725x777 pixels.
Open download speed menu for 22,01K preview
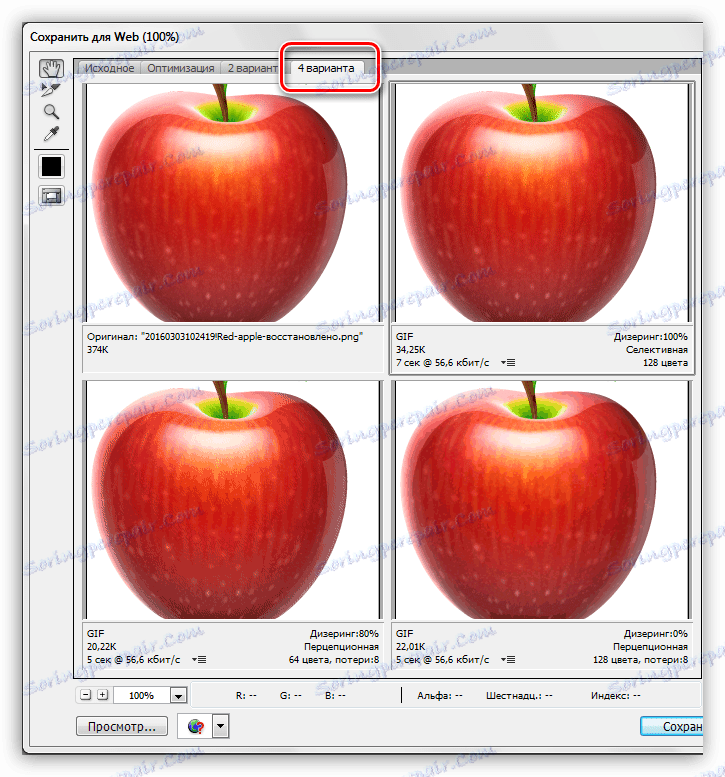(507, 660)
